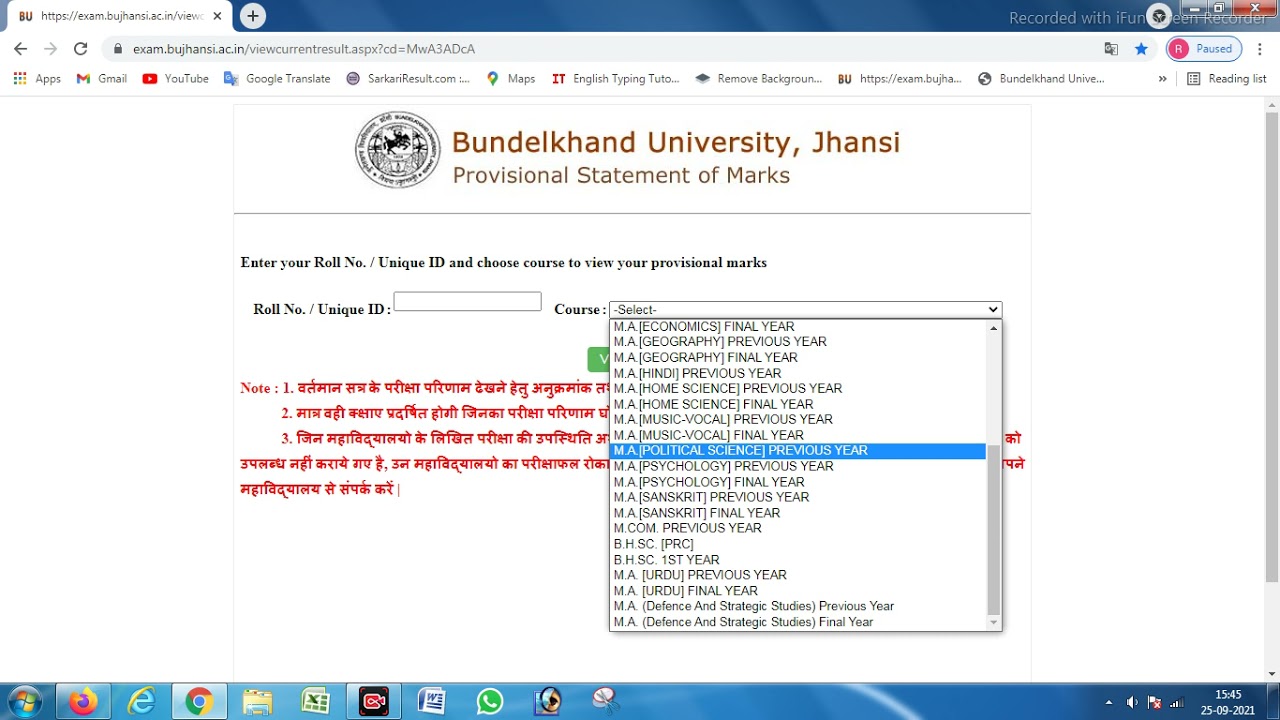Screen dimensions: 1280x720
Task: Click the Roll No. / Unique ID field
Action: click(x=467, y=301)
